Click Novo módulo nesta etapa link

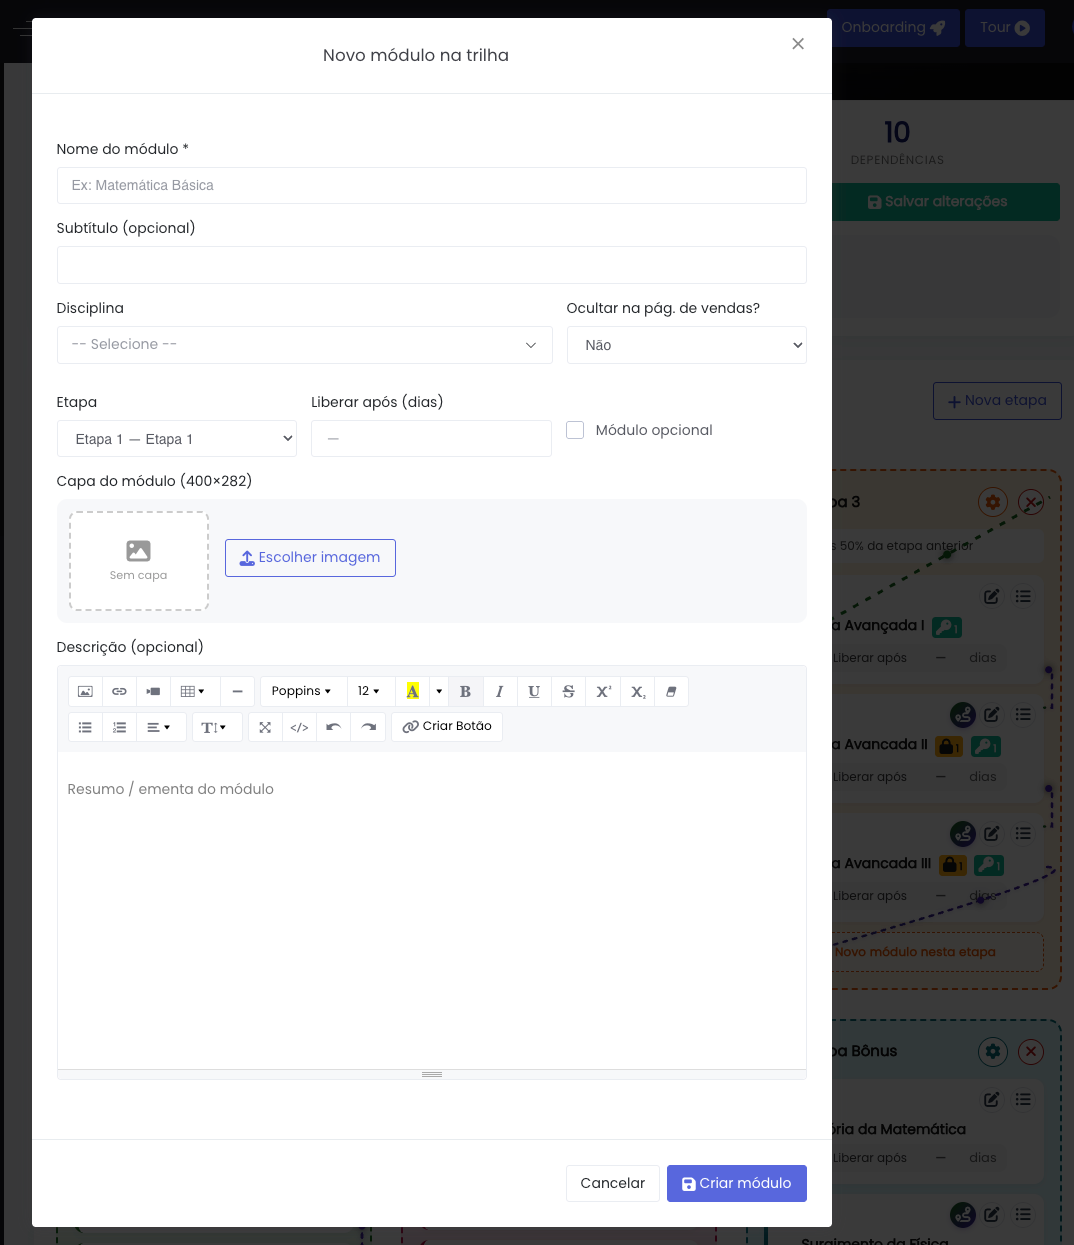tap(915, 952)
